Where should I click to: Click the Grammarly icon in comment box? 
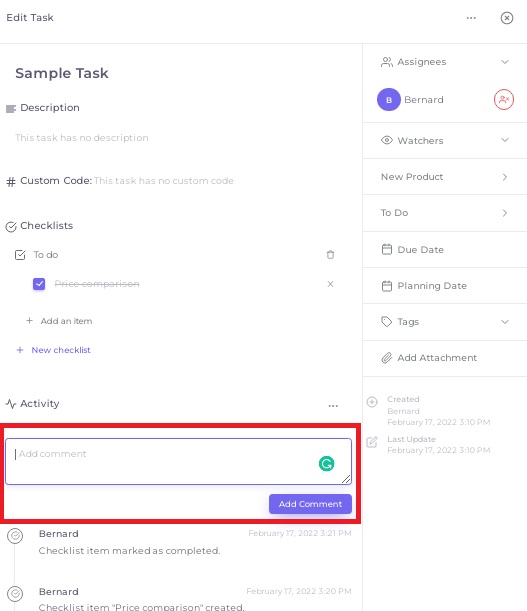pyautogui.click(x=326, y=464)
